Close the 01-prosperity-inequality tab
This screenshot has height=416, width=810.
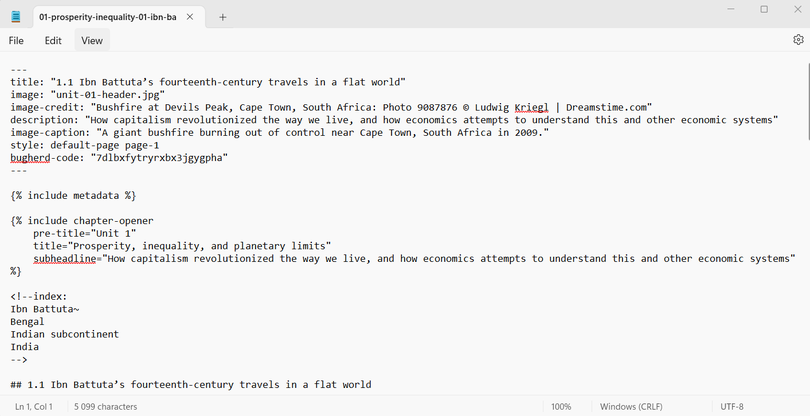(190, 17)
